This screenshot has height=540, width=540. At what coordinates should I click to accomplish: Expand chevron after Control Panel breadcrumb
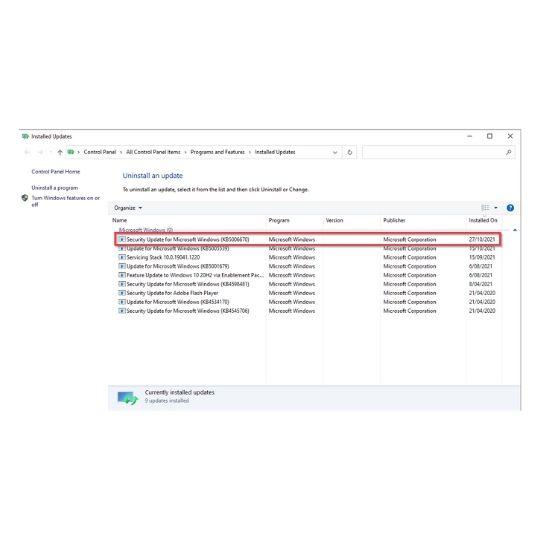[x=121, y=152]
